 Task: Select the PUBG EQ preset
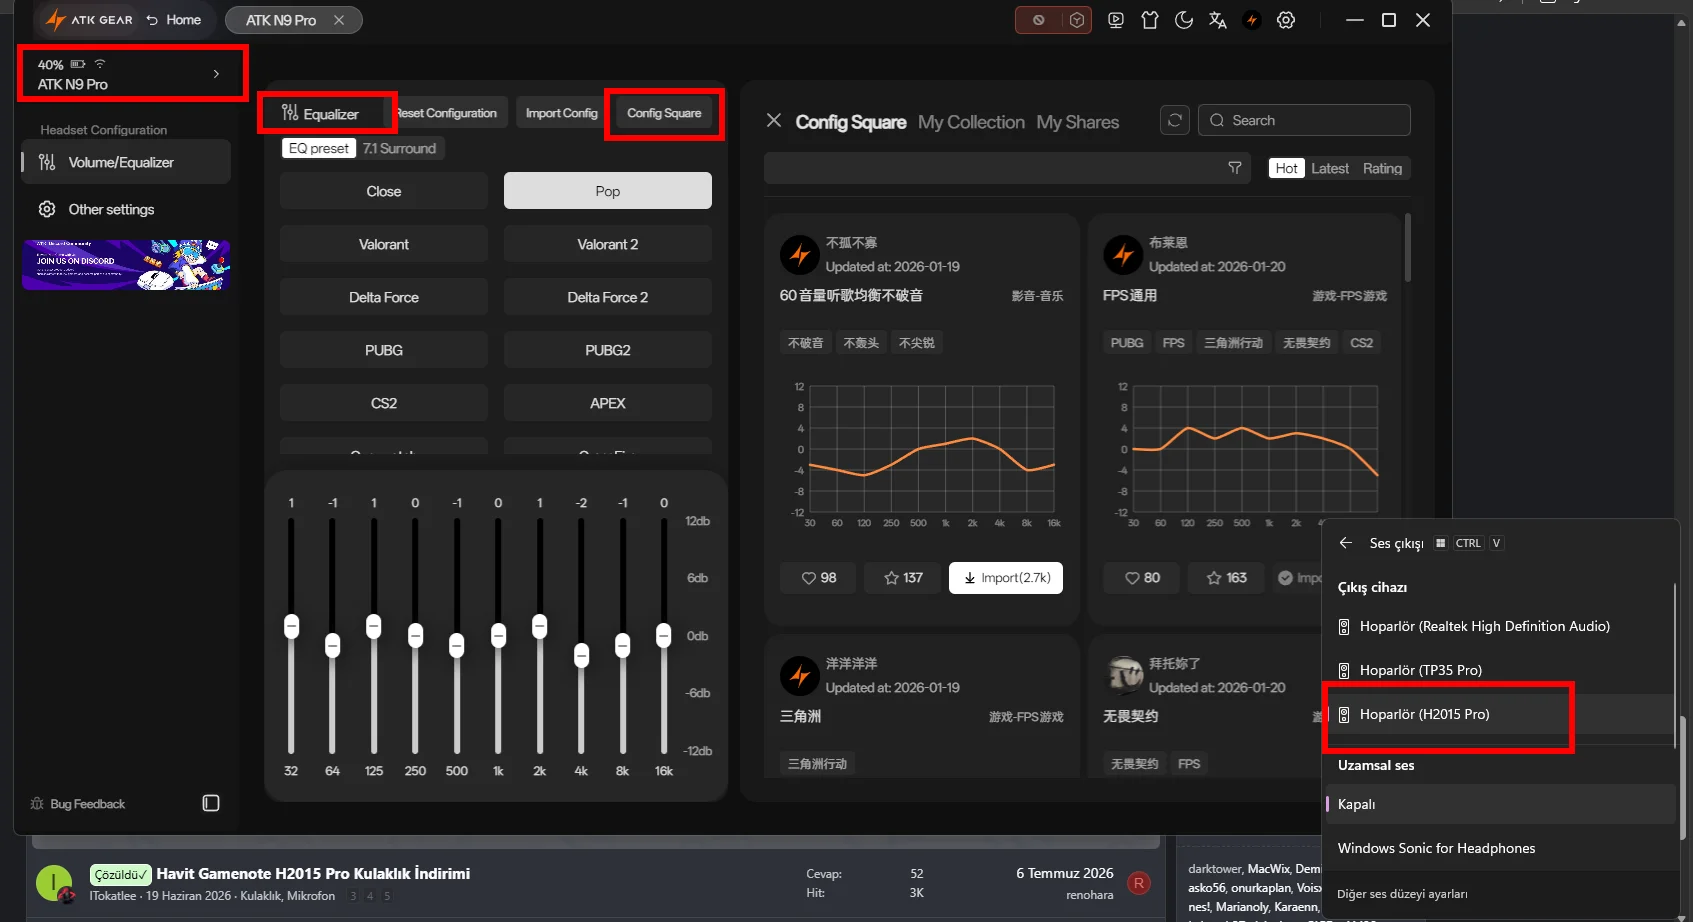[384, 350]
